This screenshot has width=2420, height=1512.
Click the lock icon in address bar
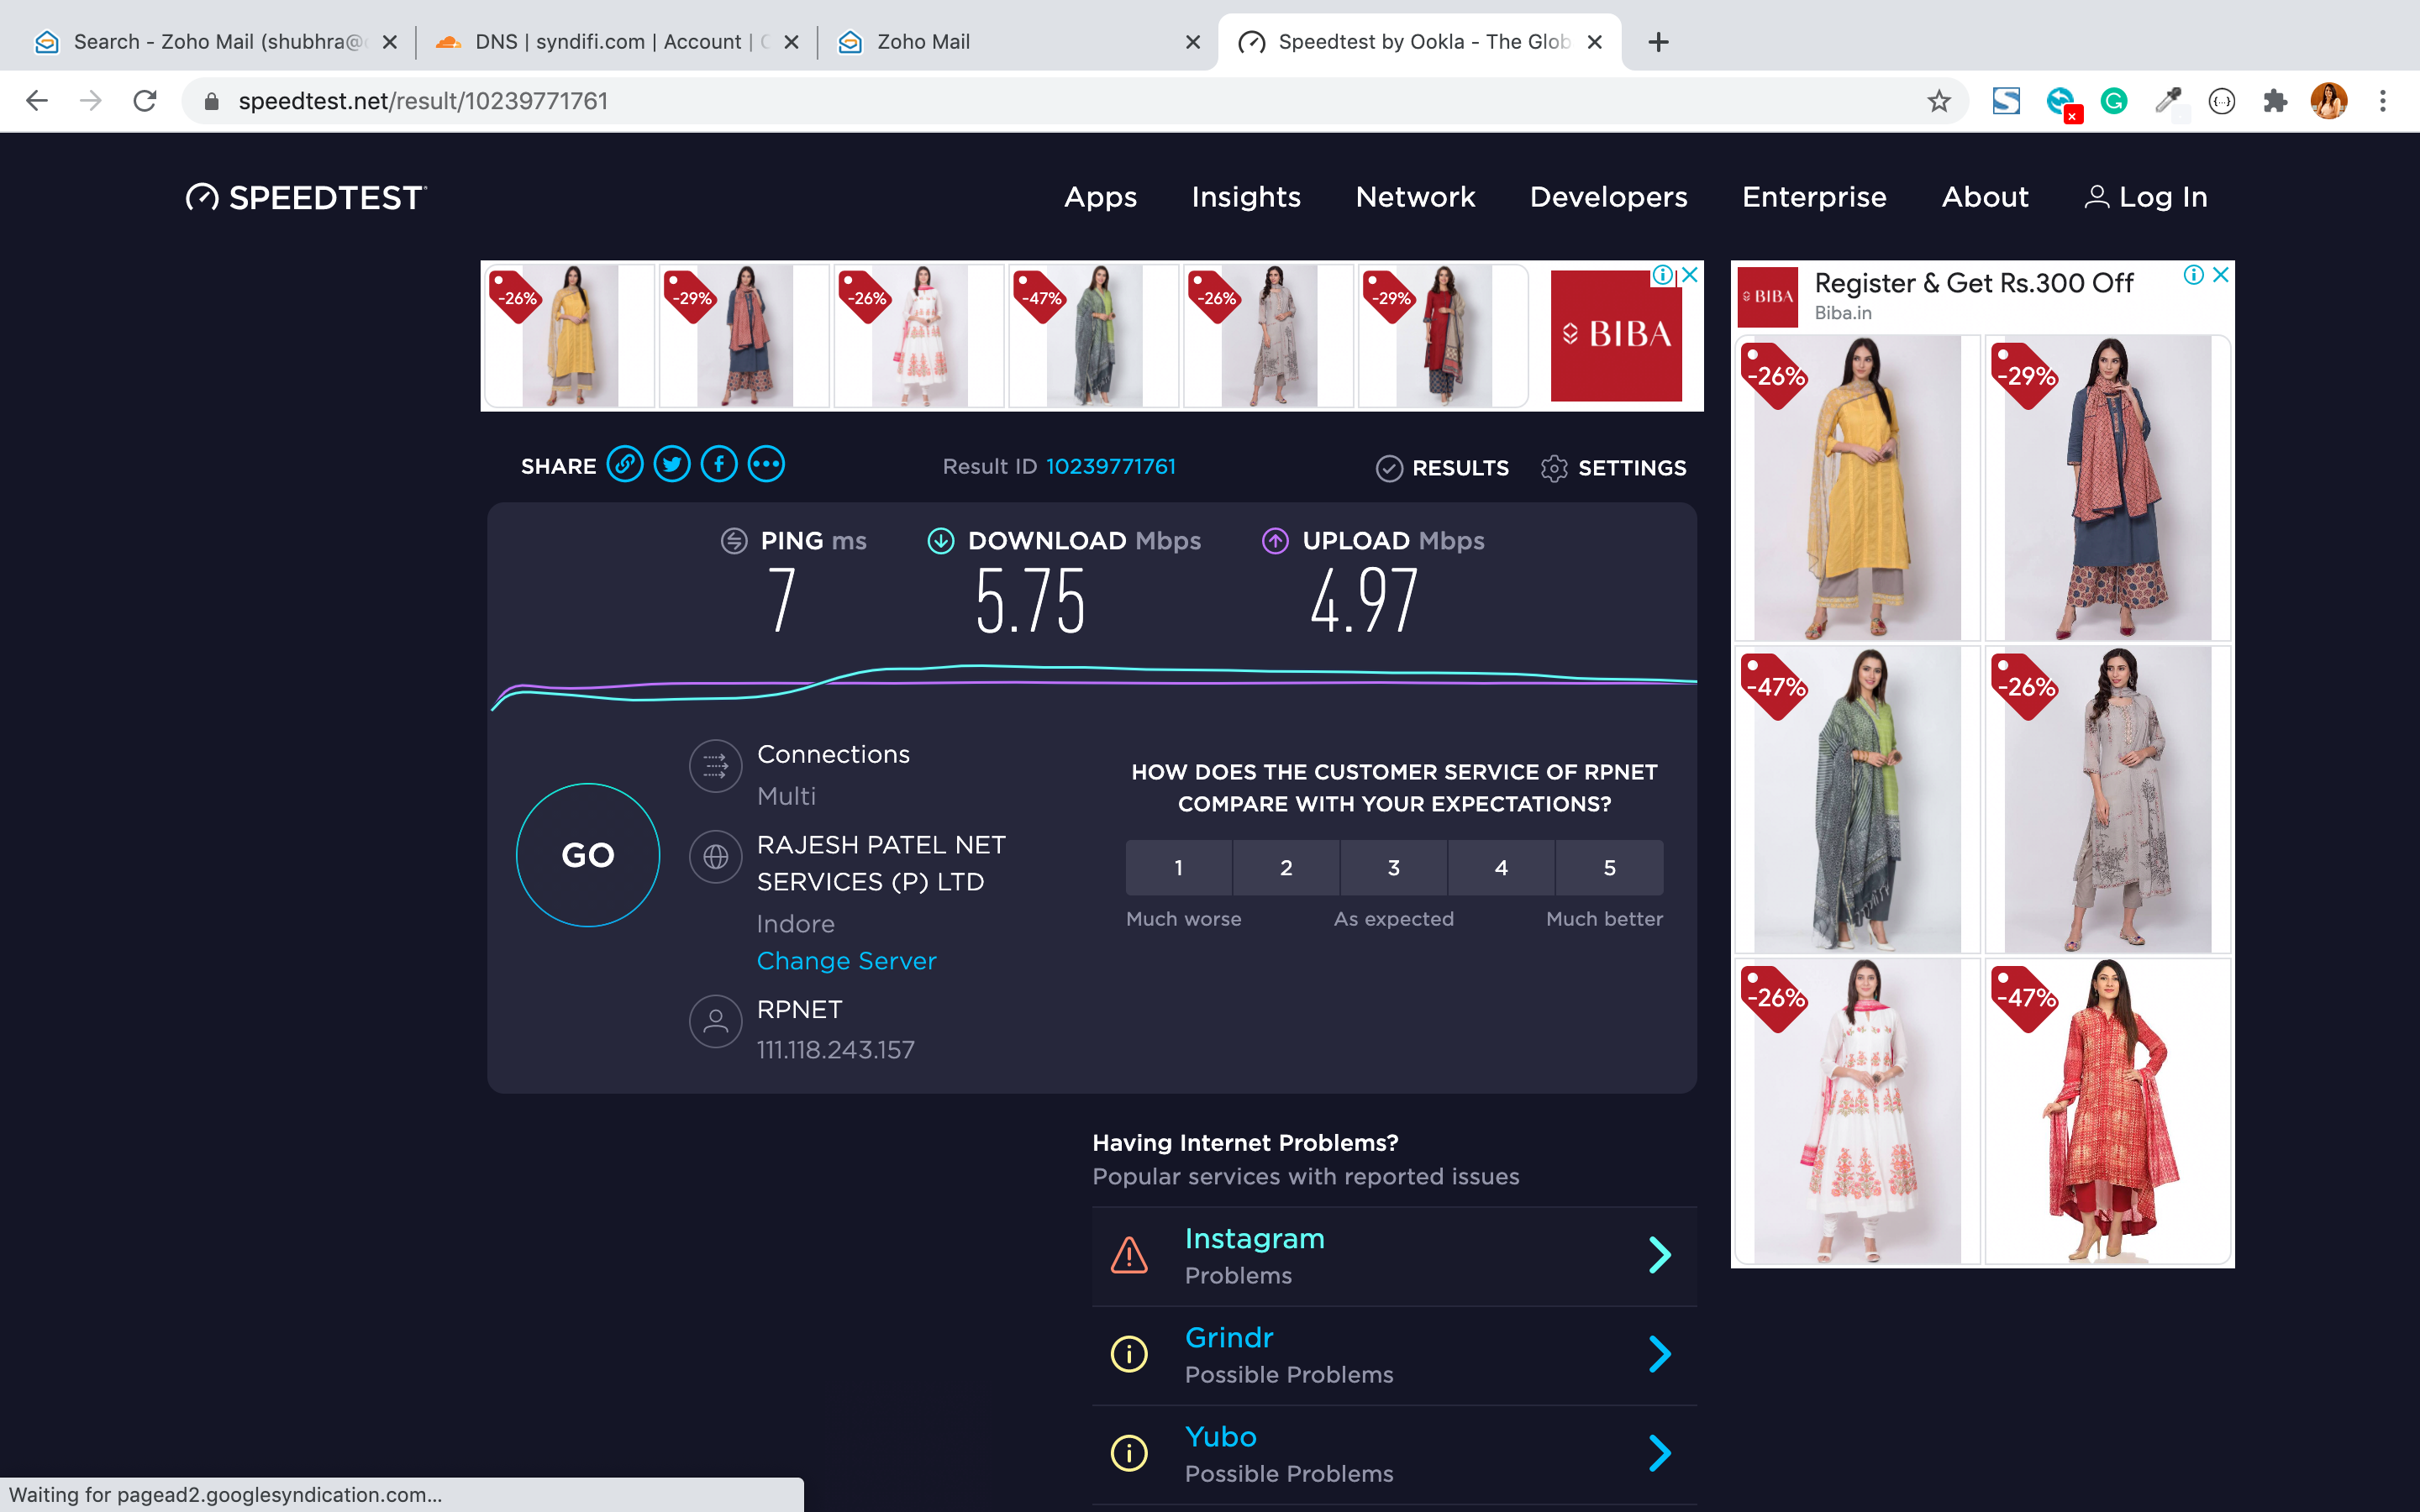pyautogui.click(x=211, y=101)
